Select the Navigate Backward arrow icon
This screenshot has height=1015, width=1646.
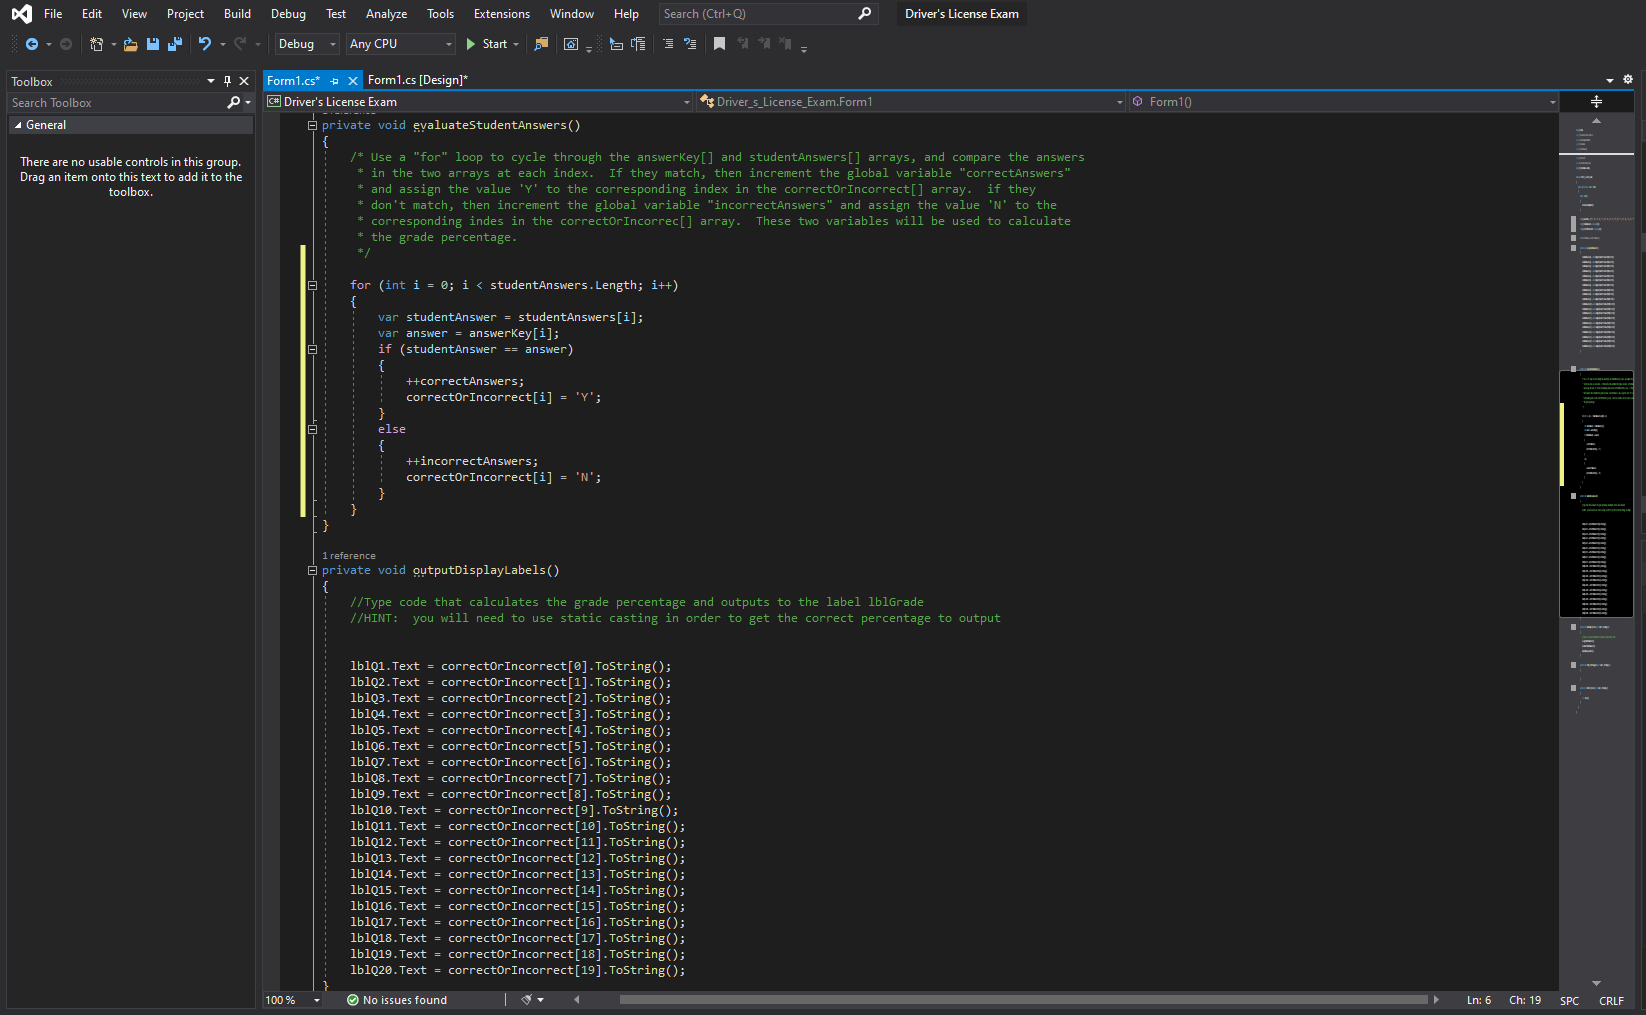pos(32,44)
